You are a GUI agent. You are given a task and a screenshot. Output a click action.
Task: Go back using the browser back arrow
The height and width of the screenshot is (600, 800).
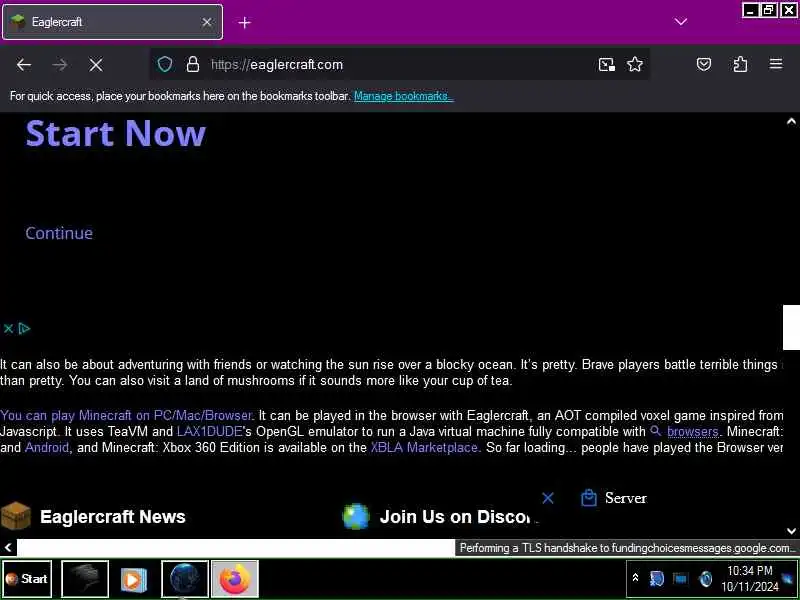click(23, 65)
